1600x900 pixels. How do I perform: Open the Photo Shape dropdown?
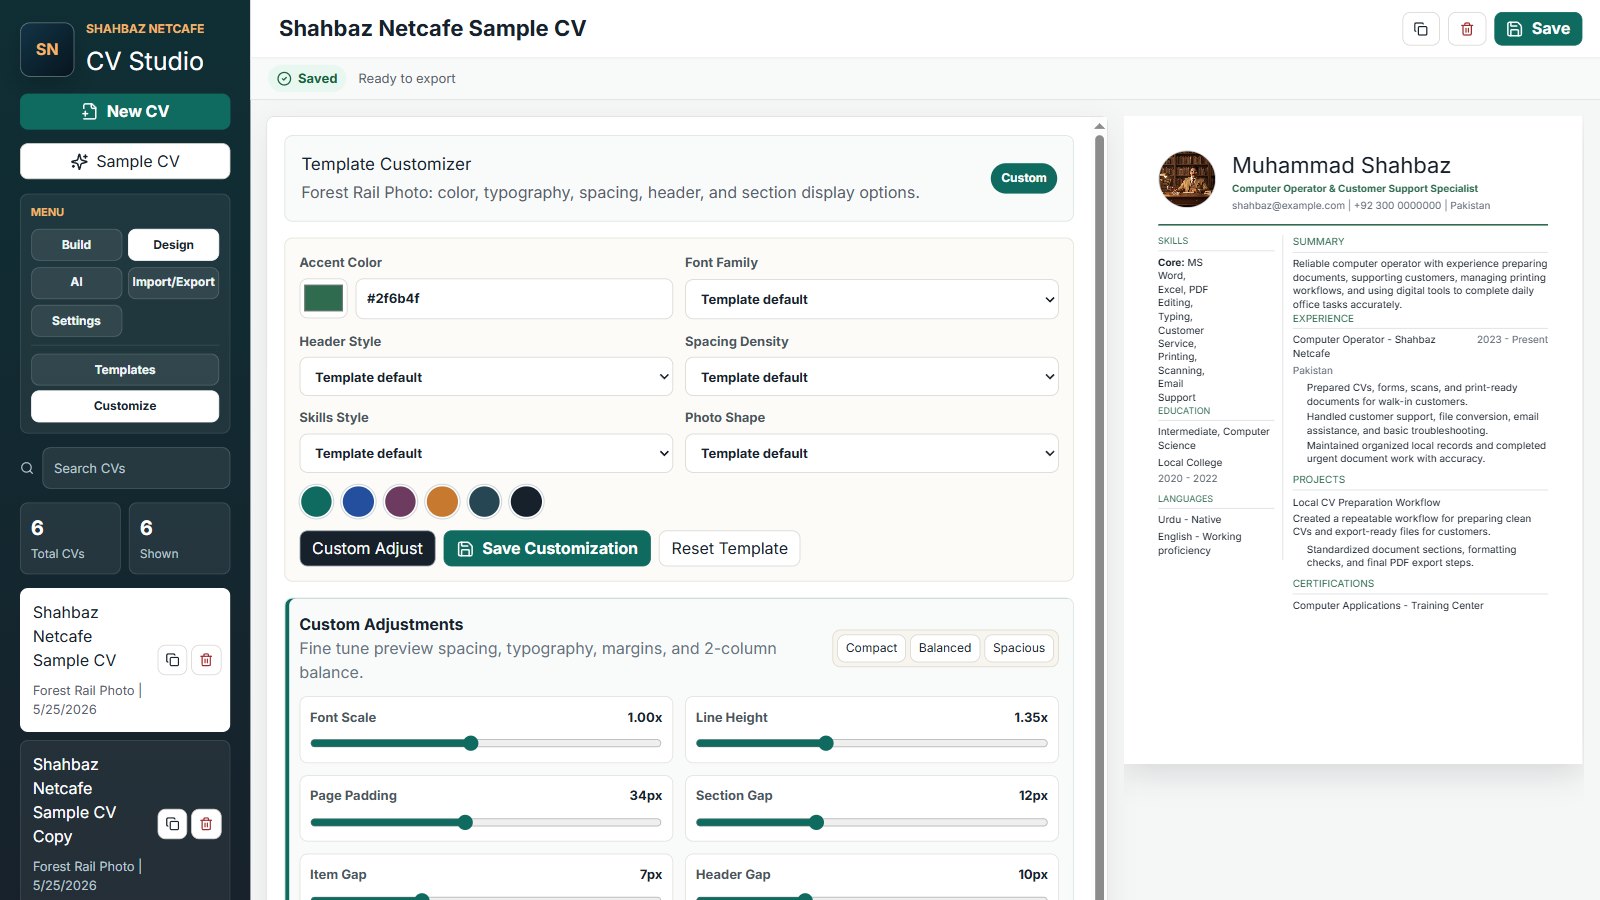(x=871, y=453)
